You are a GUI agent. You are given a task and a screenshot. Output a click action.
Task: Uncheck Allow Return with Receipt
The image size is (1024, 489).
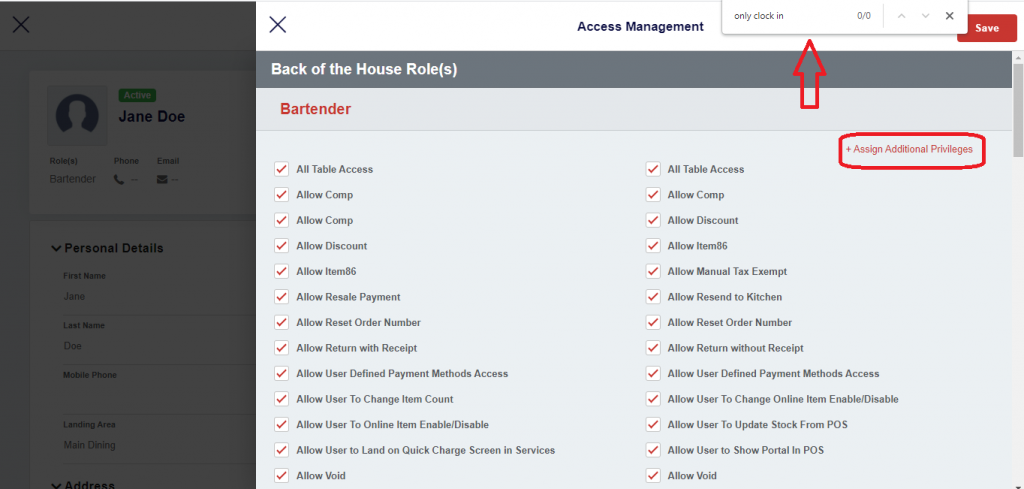pos(281,348)
